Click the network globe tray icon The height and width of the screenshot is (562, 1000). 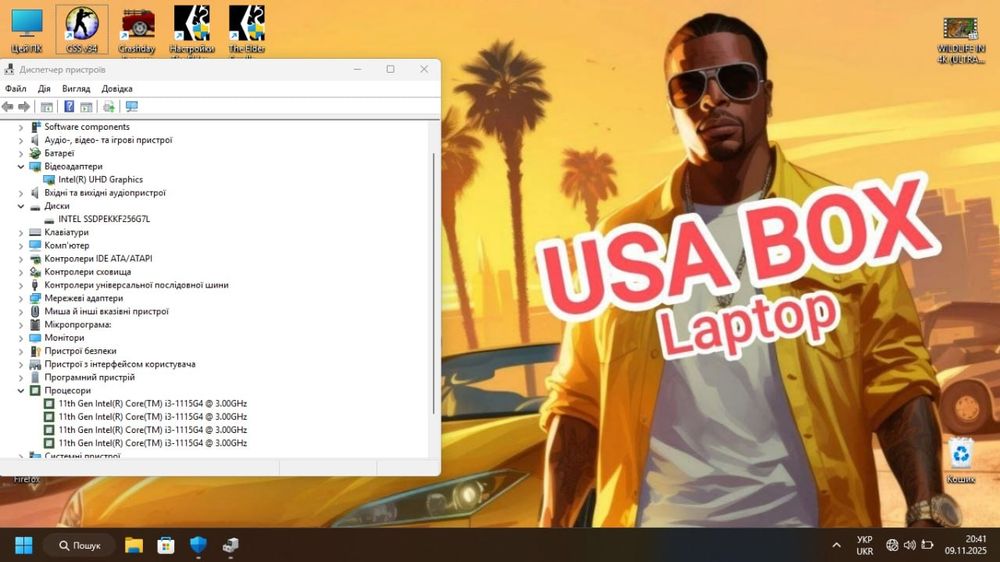pos(892,545)
